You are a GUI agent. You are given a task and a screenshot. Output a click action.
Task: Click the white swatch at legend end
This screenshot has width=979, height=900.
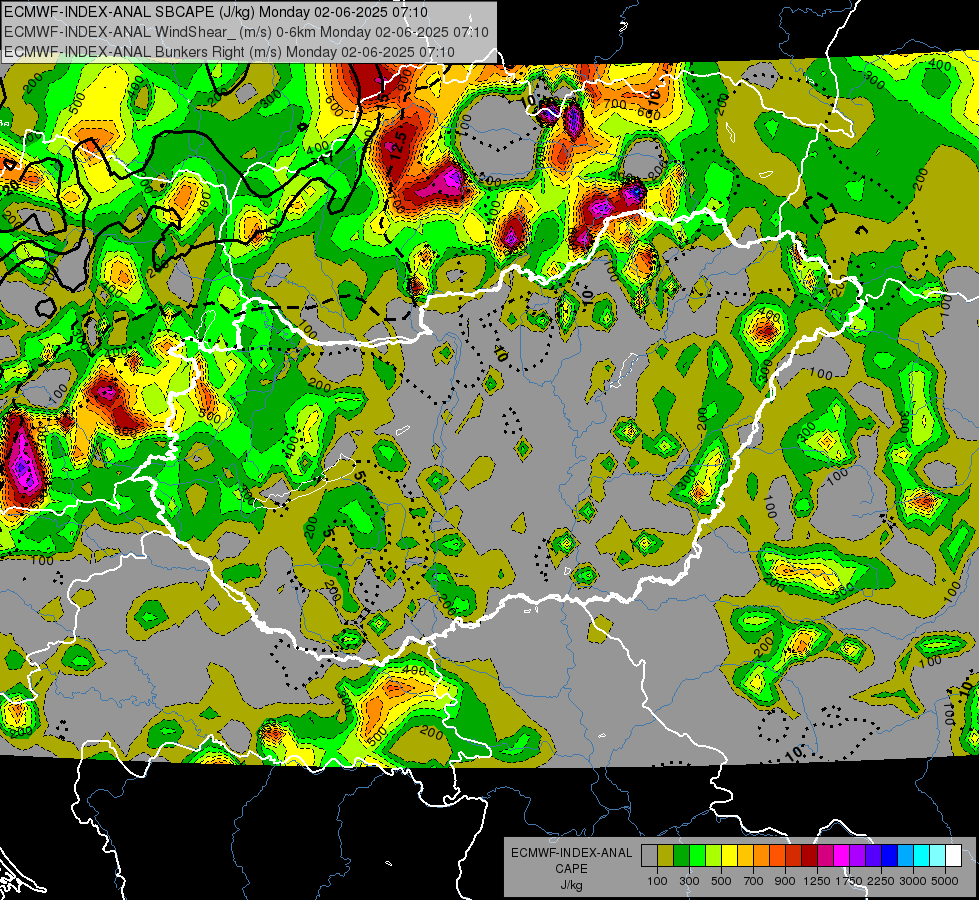[954, 856]
